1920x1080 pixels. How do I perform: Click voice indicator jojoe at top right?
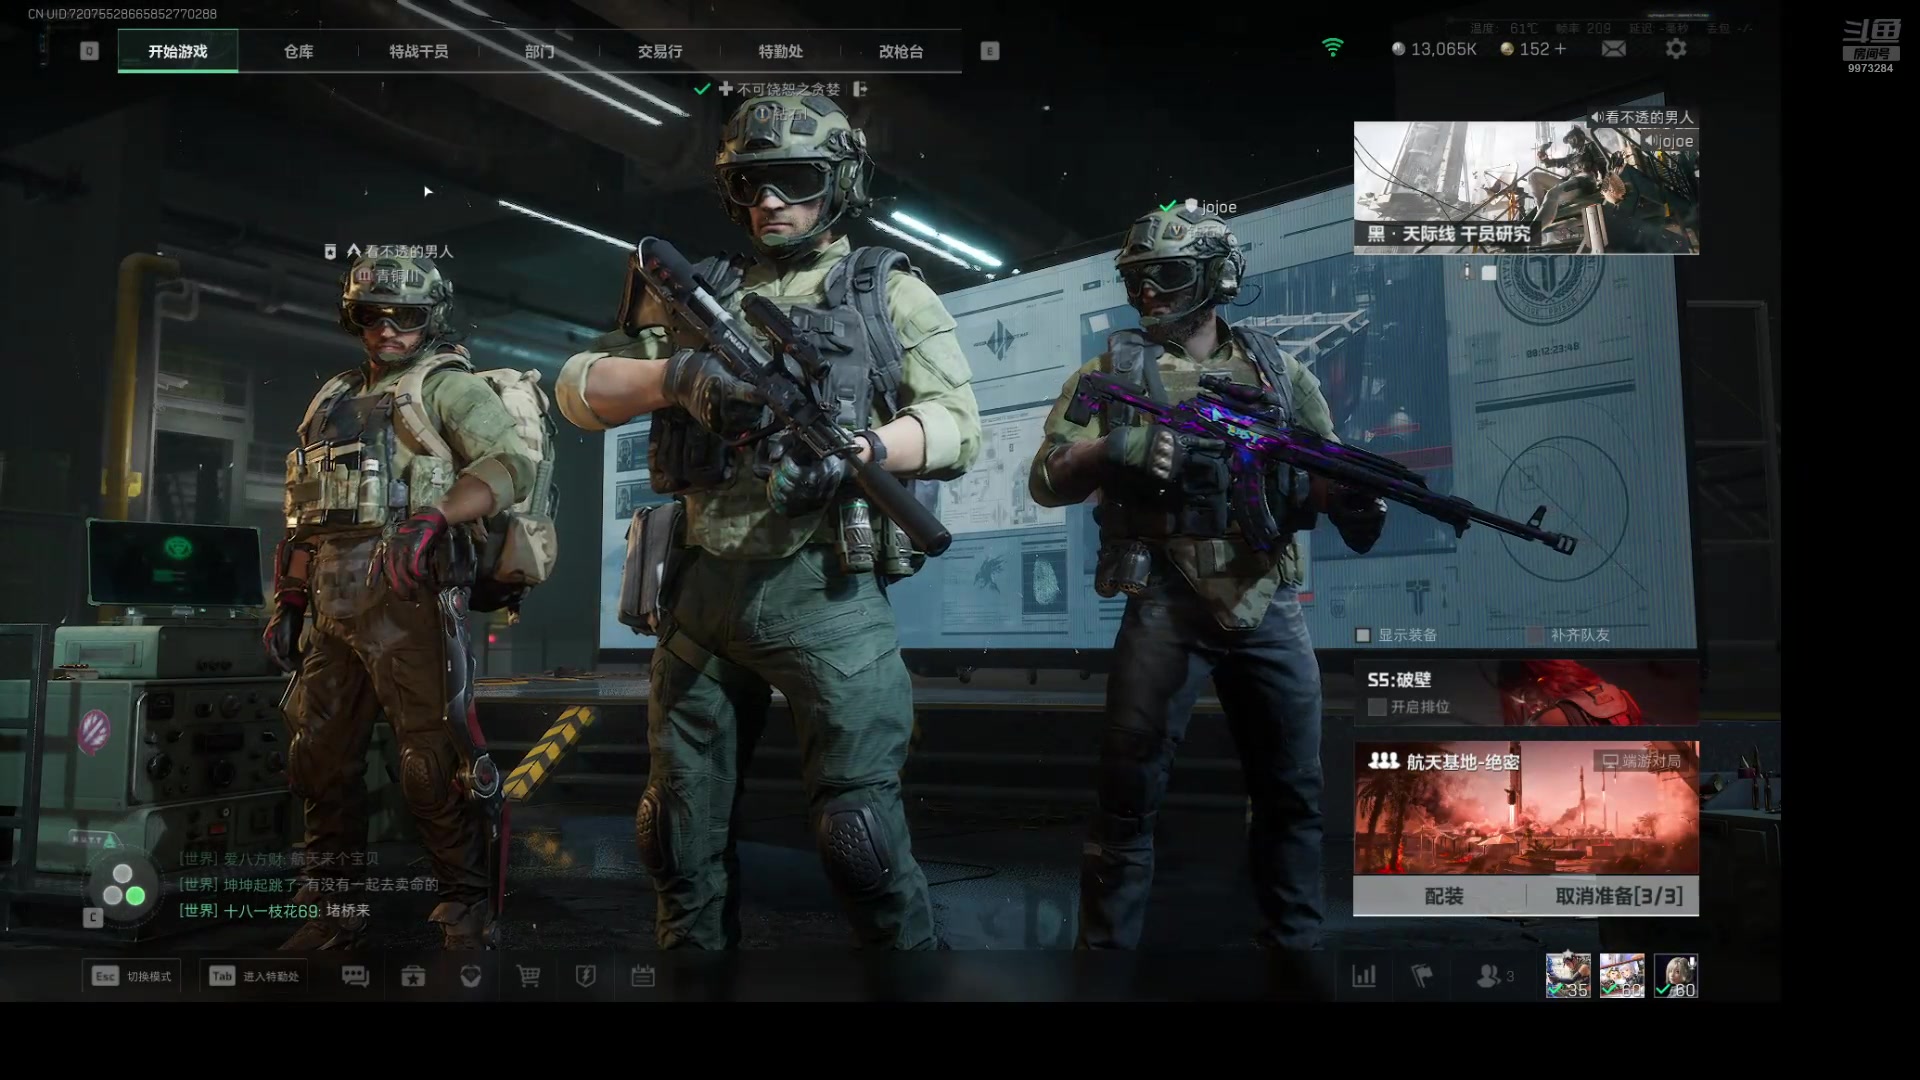[1669, 141]
